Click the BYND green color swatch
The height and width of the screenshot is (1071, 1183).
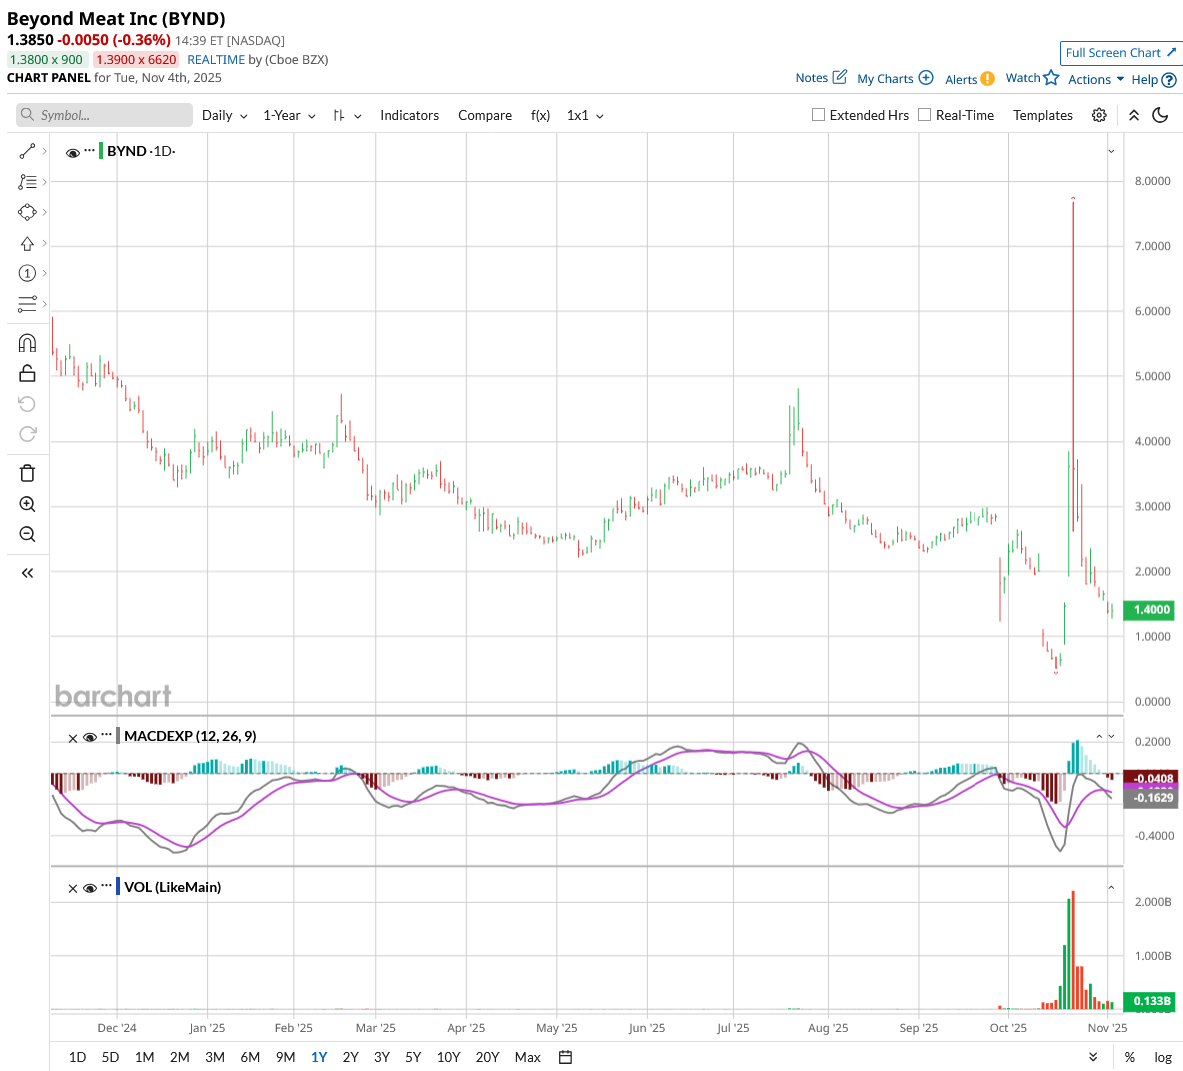point(101,151)
